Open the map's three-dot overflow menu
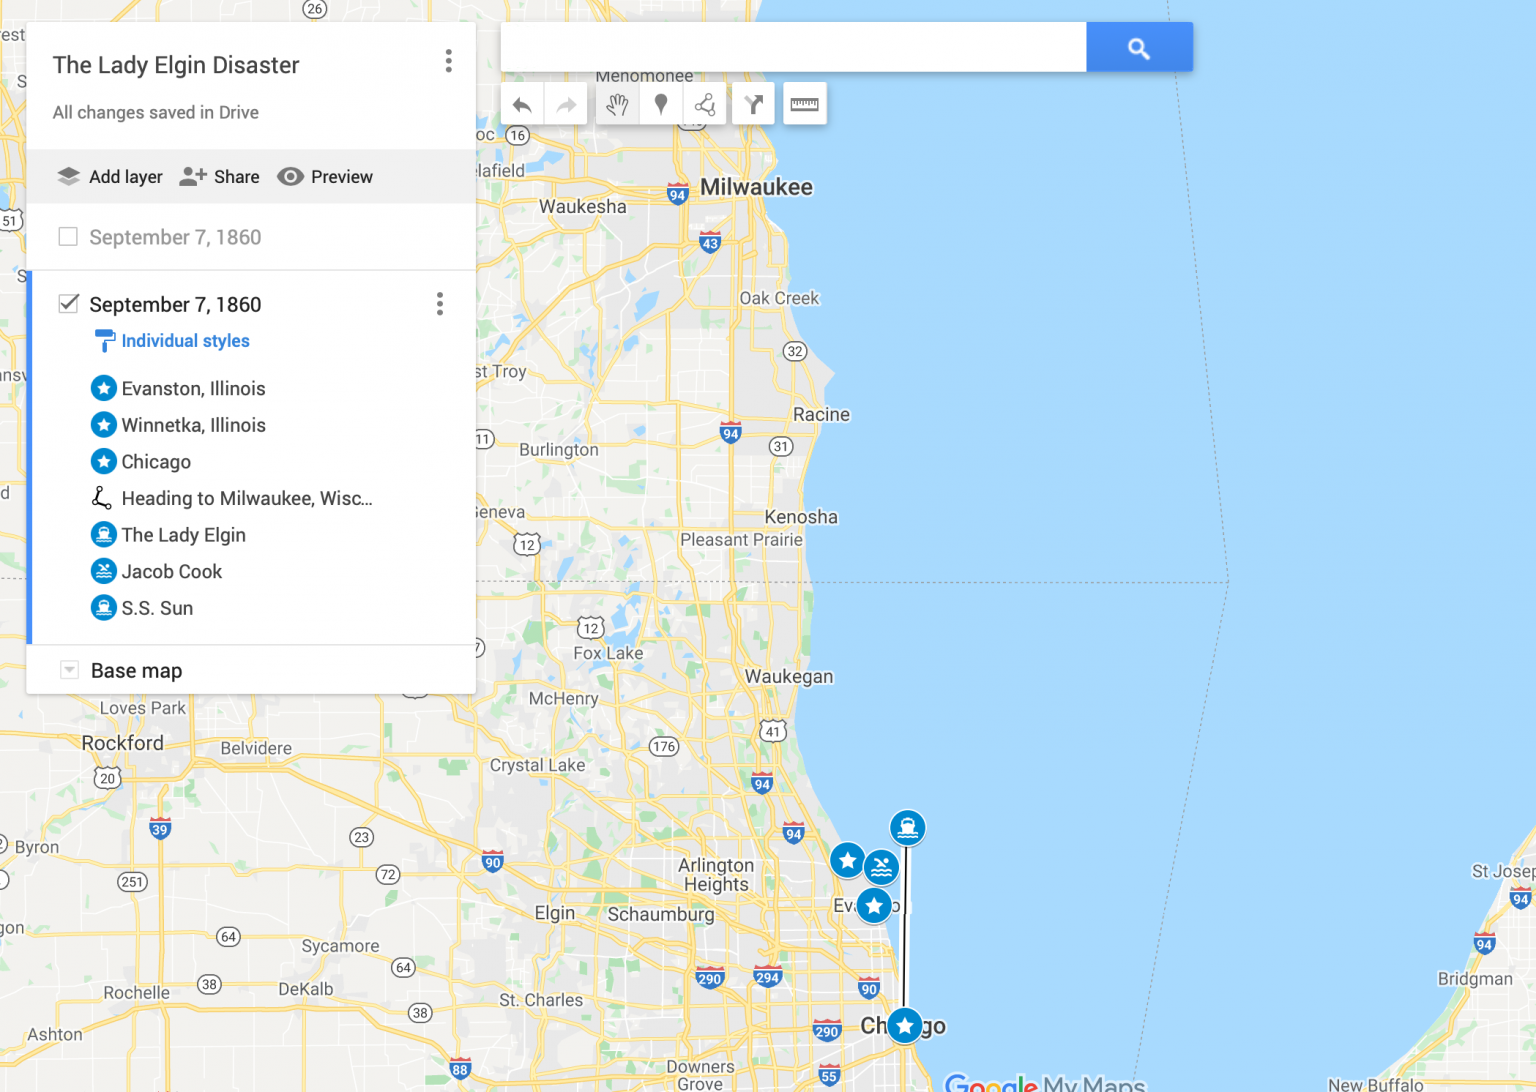 coord(448,61)
